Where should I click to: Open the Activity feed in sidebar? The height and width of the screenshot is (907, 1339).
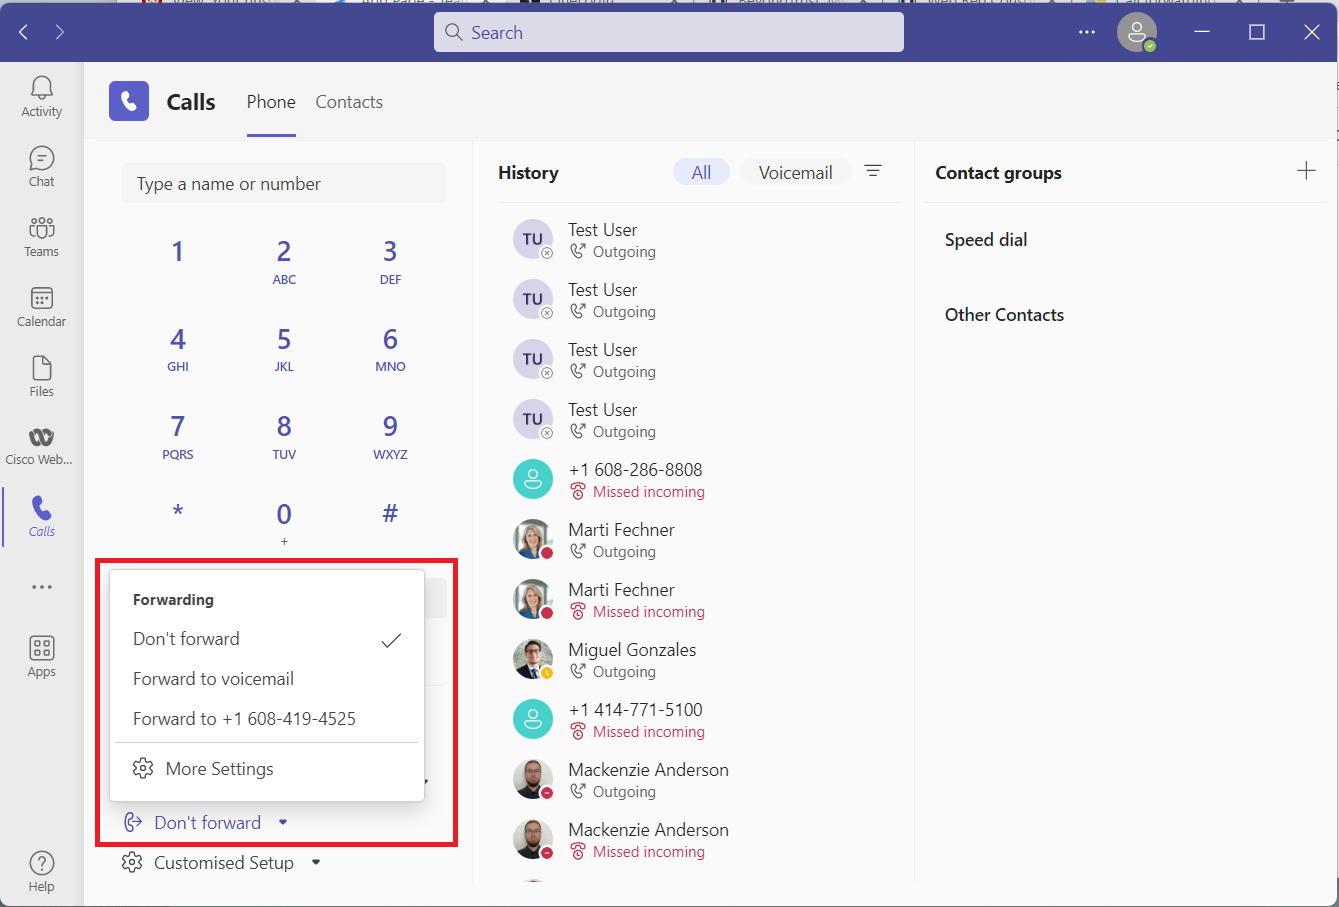(x=41, y=97)
